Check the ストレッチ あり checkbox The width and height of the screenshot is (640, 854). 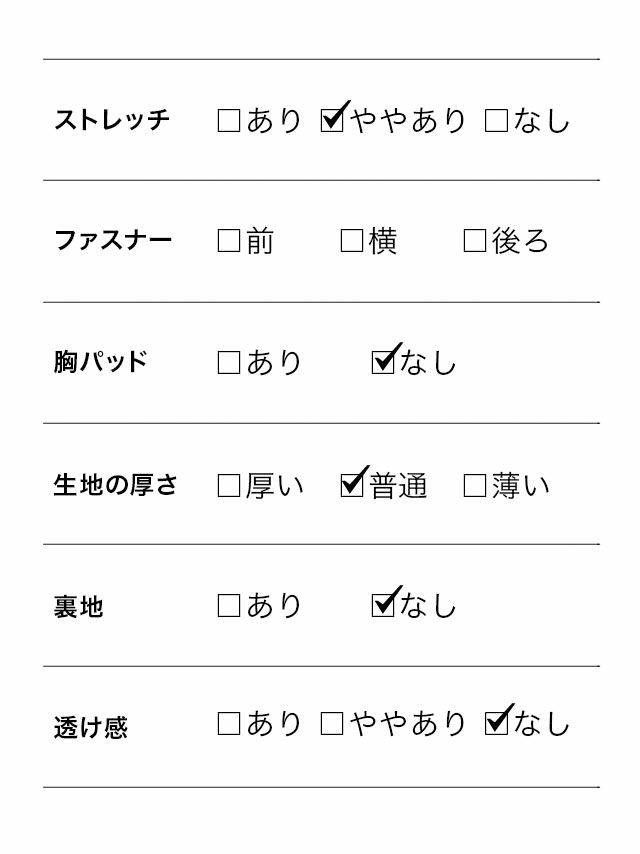(x=229, y=121)
